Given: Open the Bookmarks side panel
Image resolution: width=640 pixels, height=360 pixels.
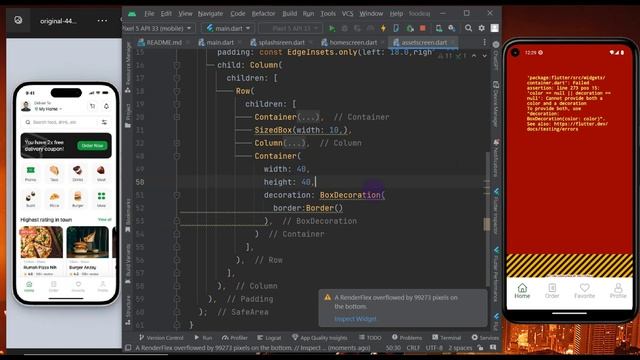Looking at the screenshot, I should (128, 216).
